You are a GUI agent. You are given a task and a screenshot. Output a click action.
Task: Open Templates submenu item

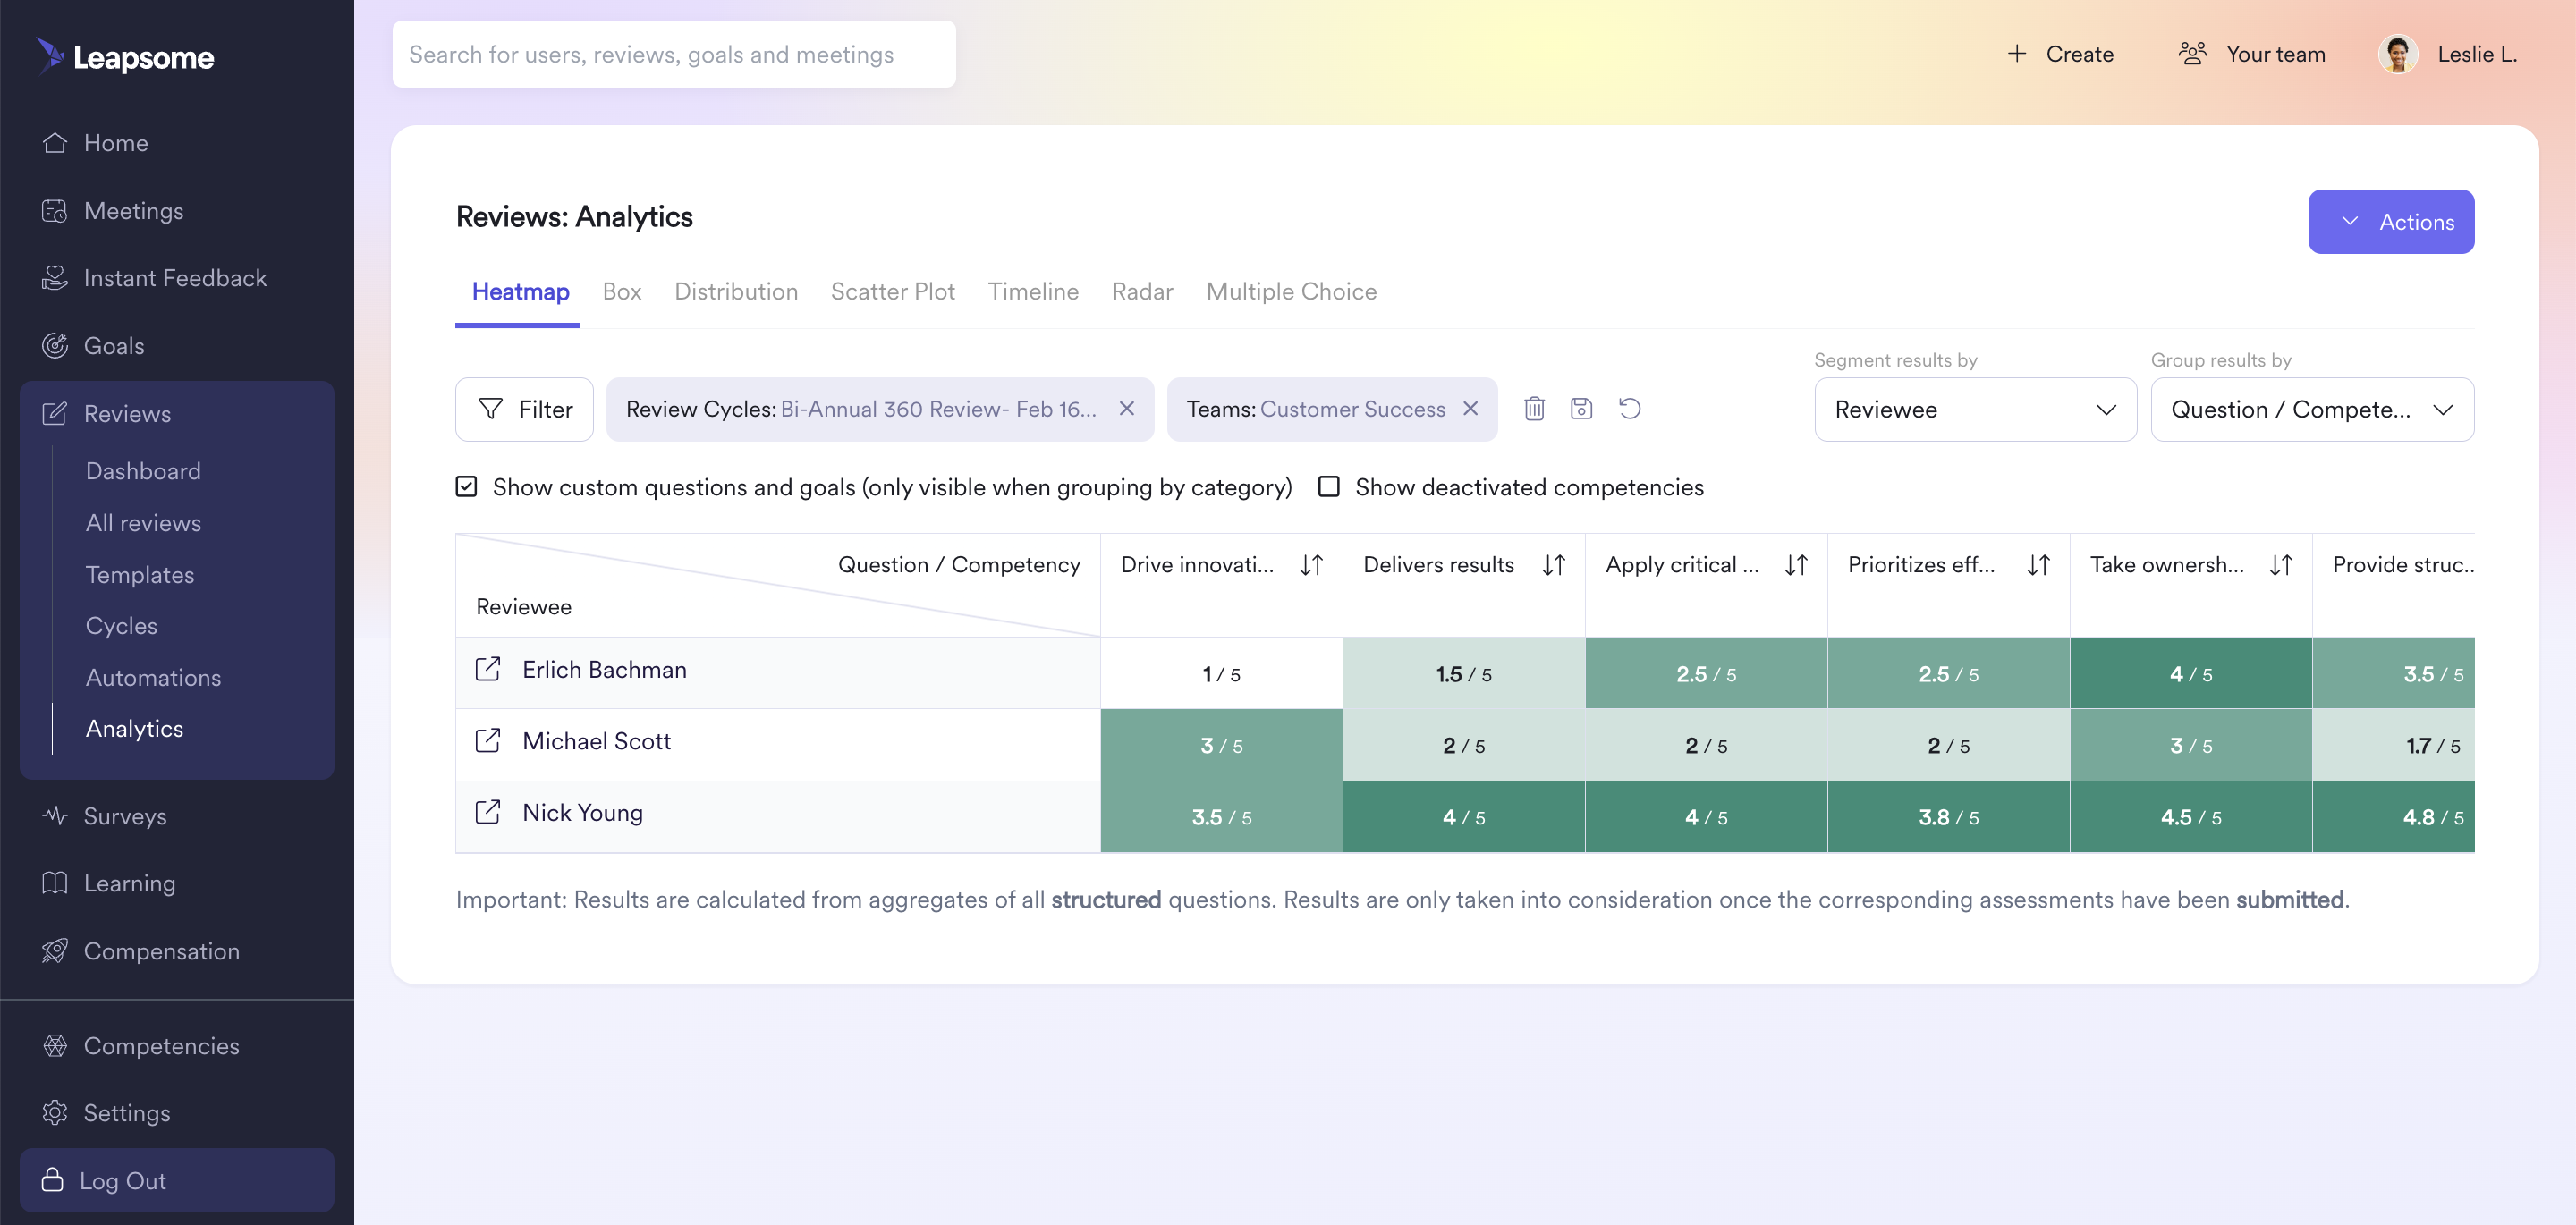[139, 575]
